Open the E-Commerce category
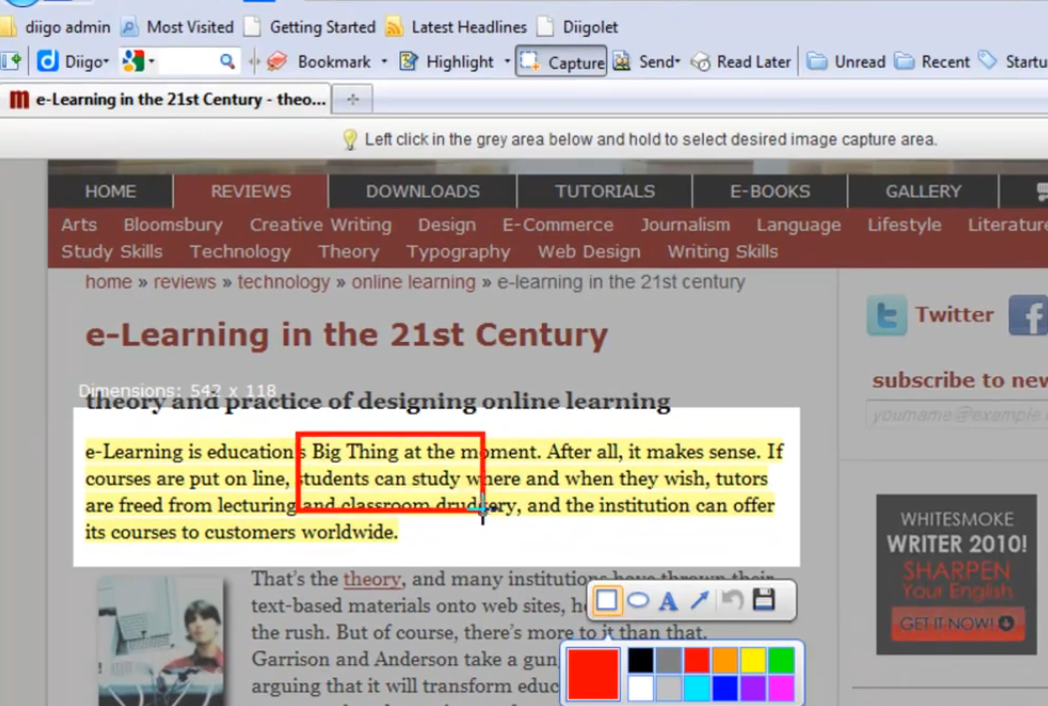1048x706 pixels. tap(558, 225)
